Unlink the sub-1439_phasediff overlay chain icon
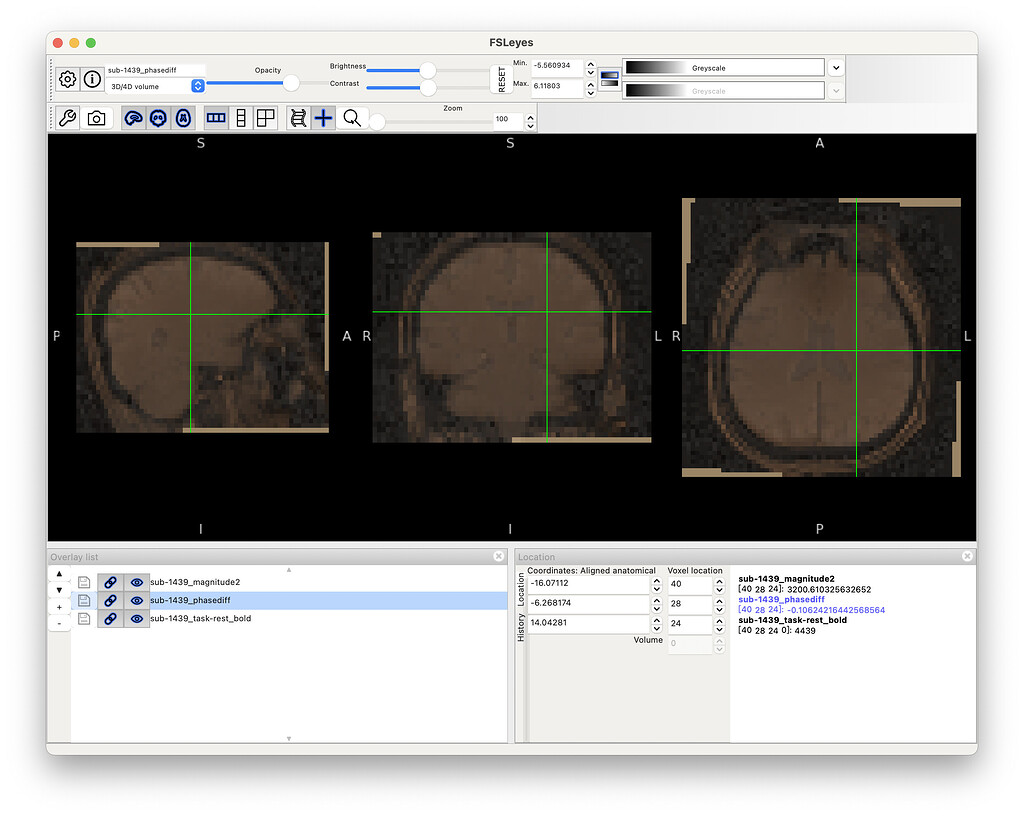Screen dimensions: 1024x816 point(110,600)
